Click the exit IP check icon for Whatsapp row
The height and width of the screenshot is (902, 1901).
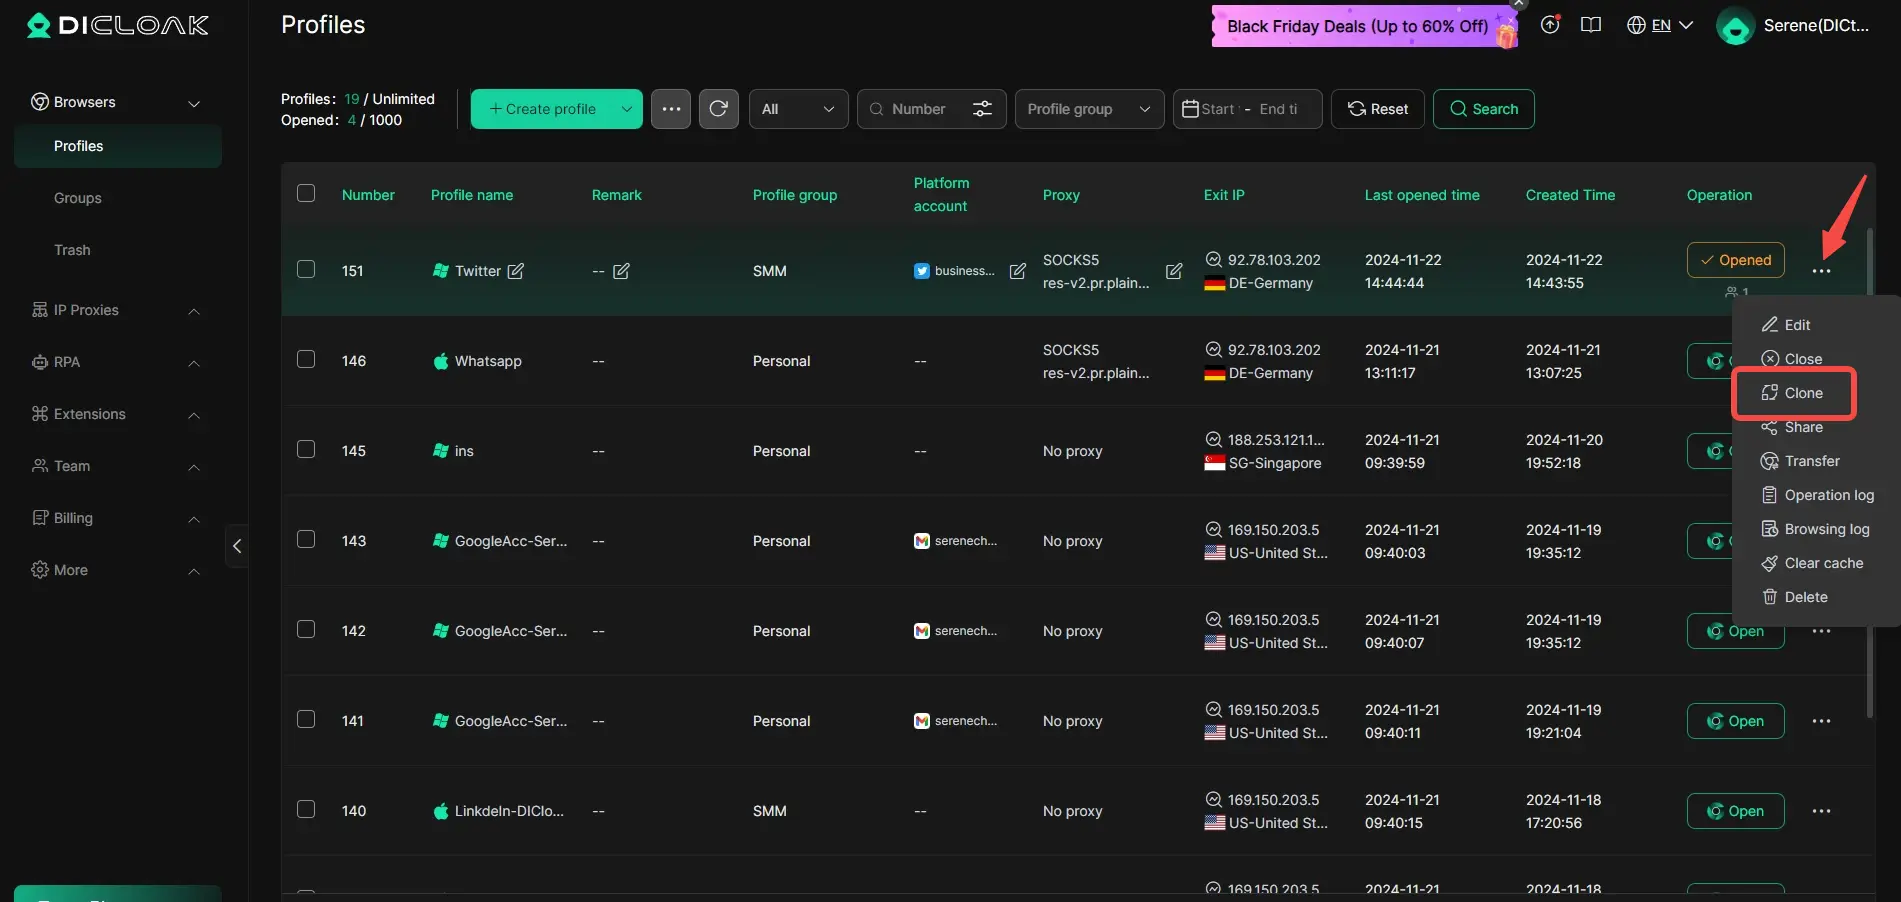(1213, 349)
